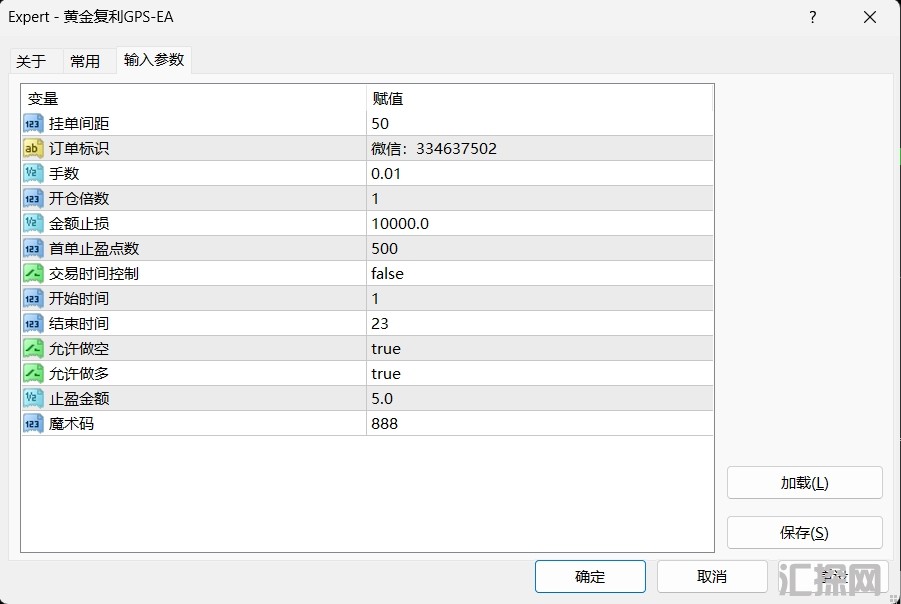The height and width of the screenshot is (604, 901).
Task: Click the 变量 column header
Action: pyautogui.click(x=194, y=98)
